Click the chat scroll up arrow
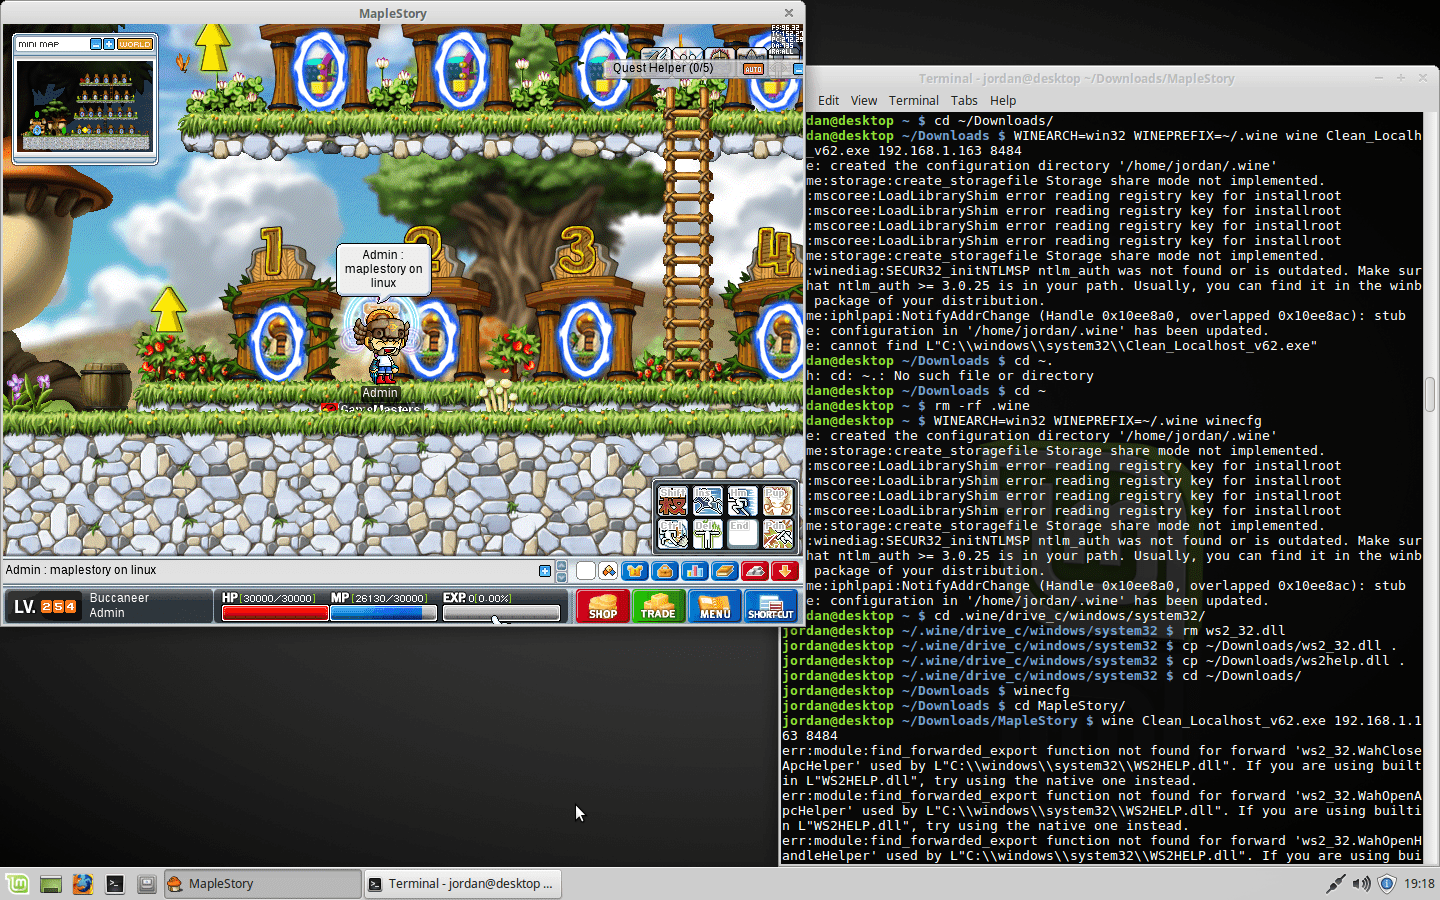Image resolution: width=1440 pixels, height=900 pixels. 561,566
